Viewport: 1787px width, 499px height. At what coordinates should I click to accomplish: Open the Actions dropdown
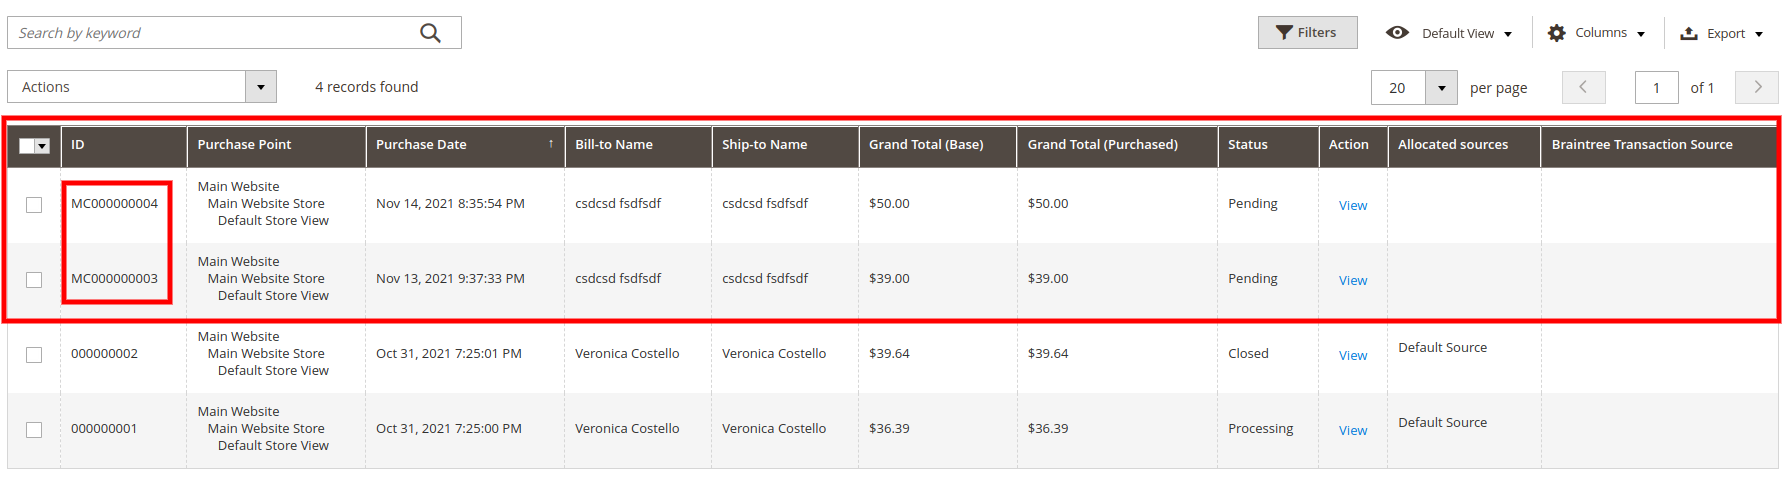261,87
